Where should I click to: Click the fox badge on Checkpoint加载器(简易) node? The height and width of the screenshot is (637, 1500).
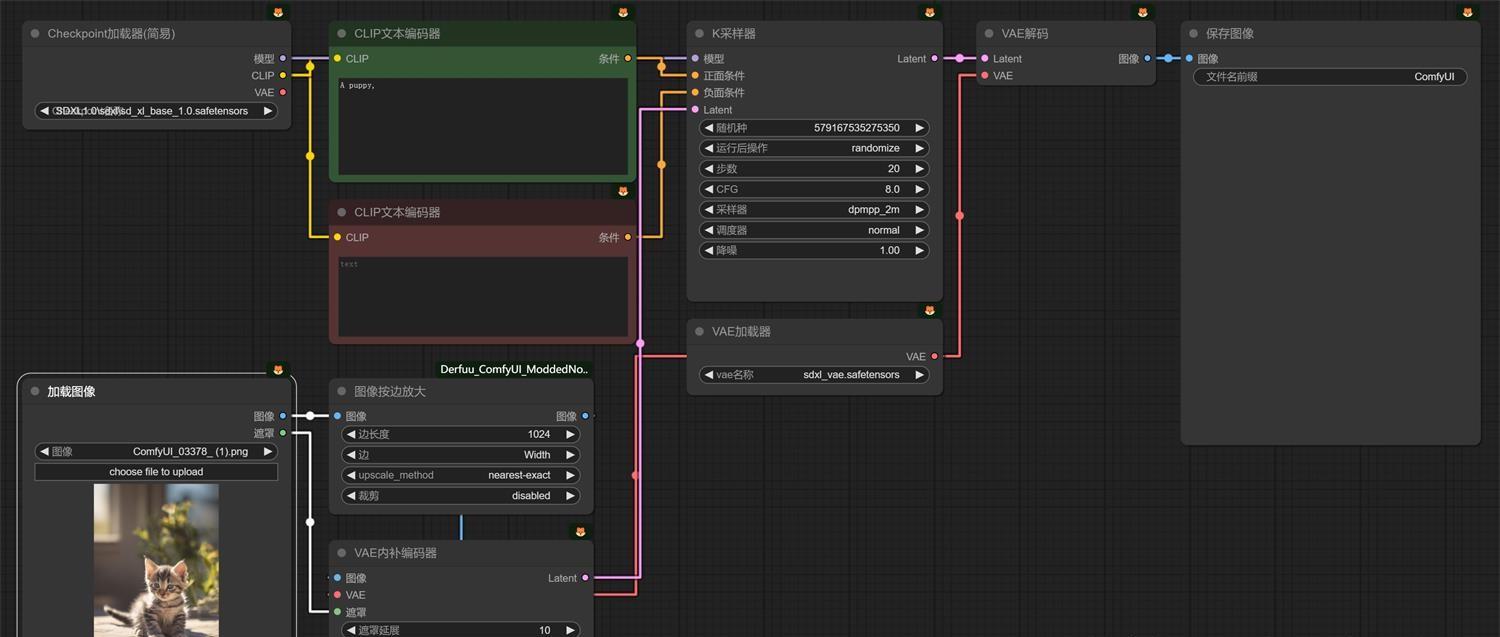click(278, 12)
